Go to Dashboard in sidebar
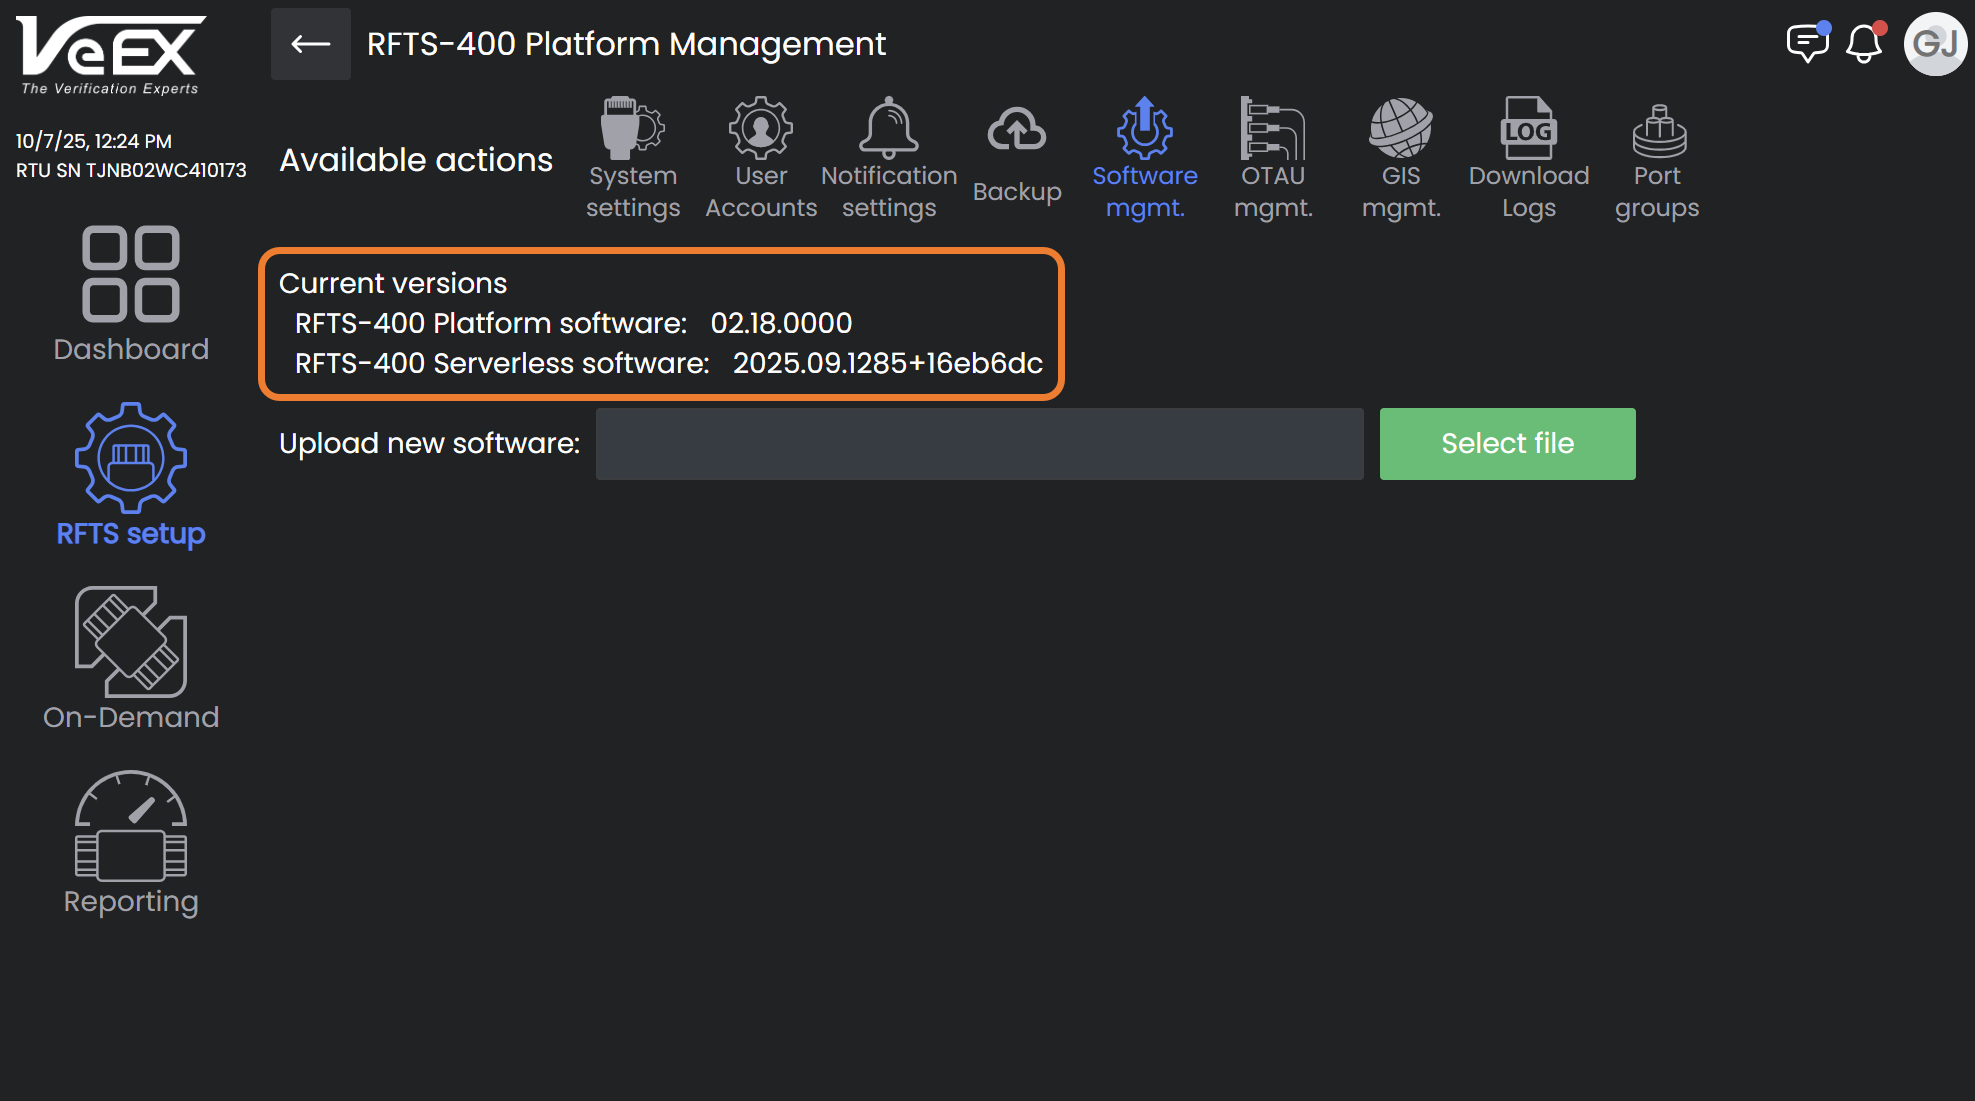The width and height of the screenshot is (1975, 1101). coord(131,295)
